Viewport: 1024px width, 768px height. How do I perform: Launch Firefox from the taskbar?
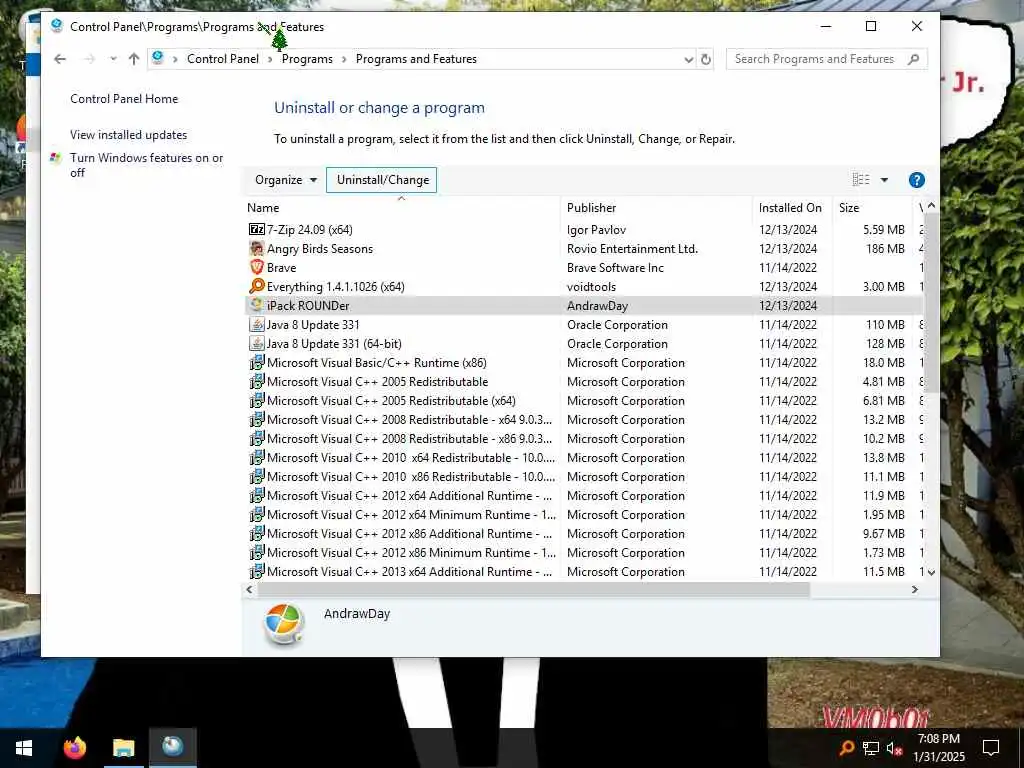tap(74, 747)
